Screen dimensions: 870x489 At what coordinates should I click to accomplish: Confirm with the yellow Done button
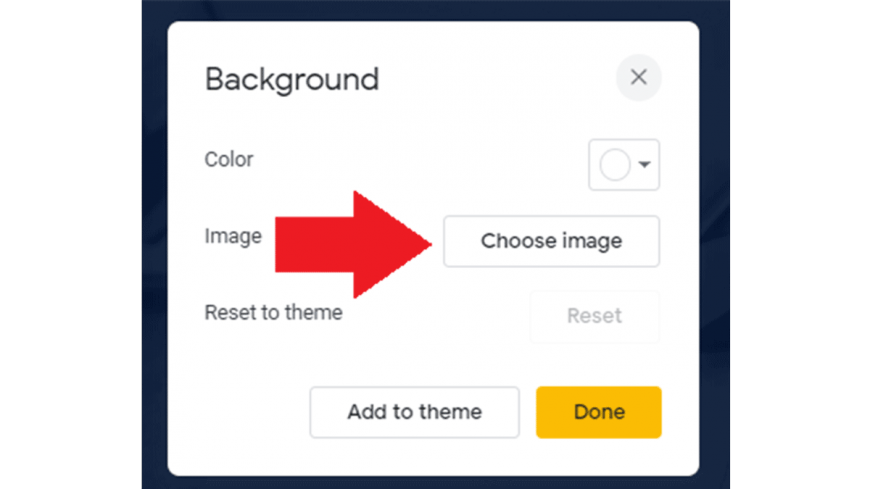(x=599, y=412)
